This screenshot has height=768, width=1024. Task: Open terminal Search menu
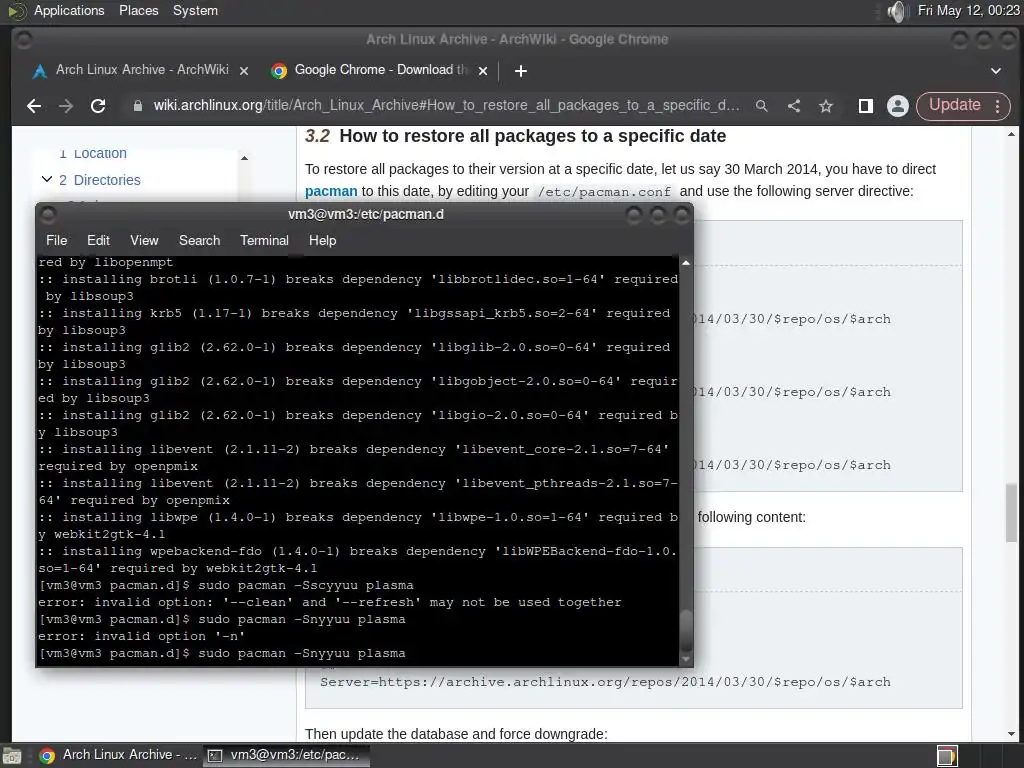(x=199, y=240)
